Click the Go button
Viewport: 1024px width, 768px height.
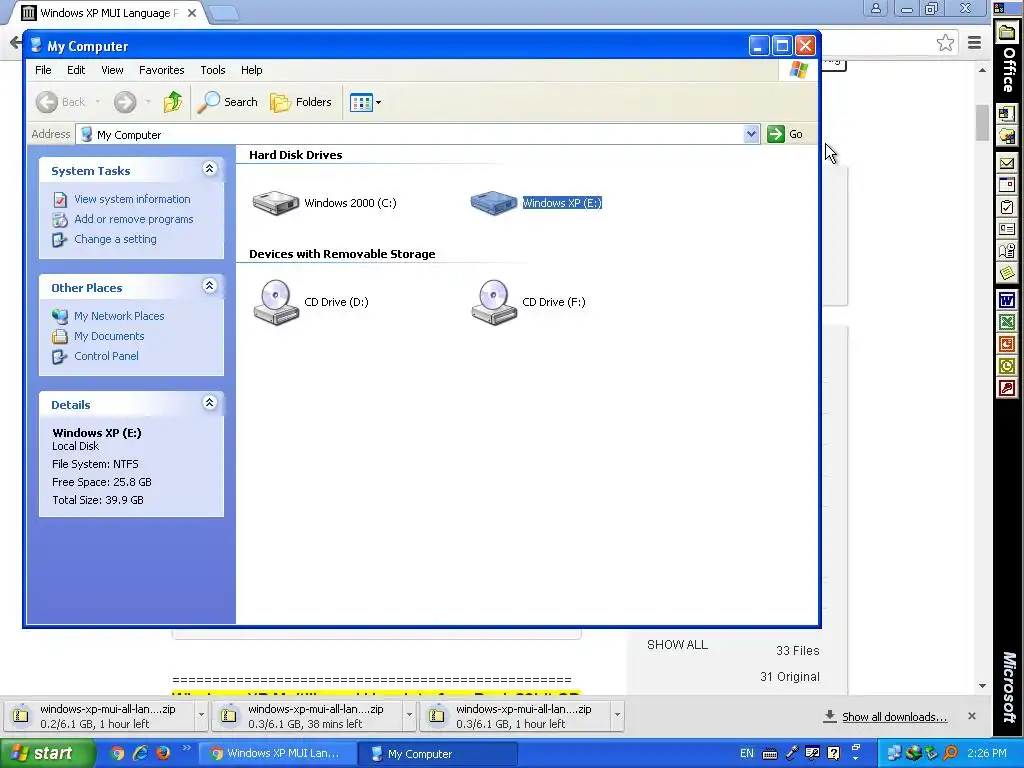point(786,135)
